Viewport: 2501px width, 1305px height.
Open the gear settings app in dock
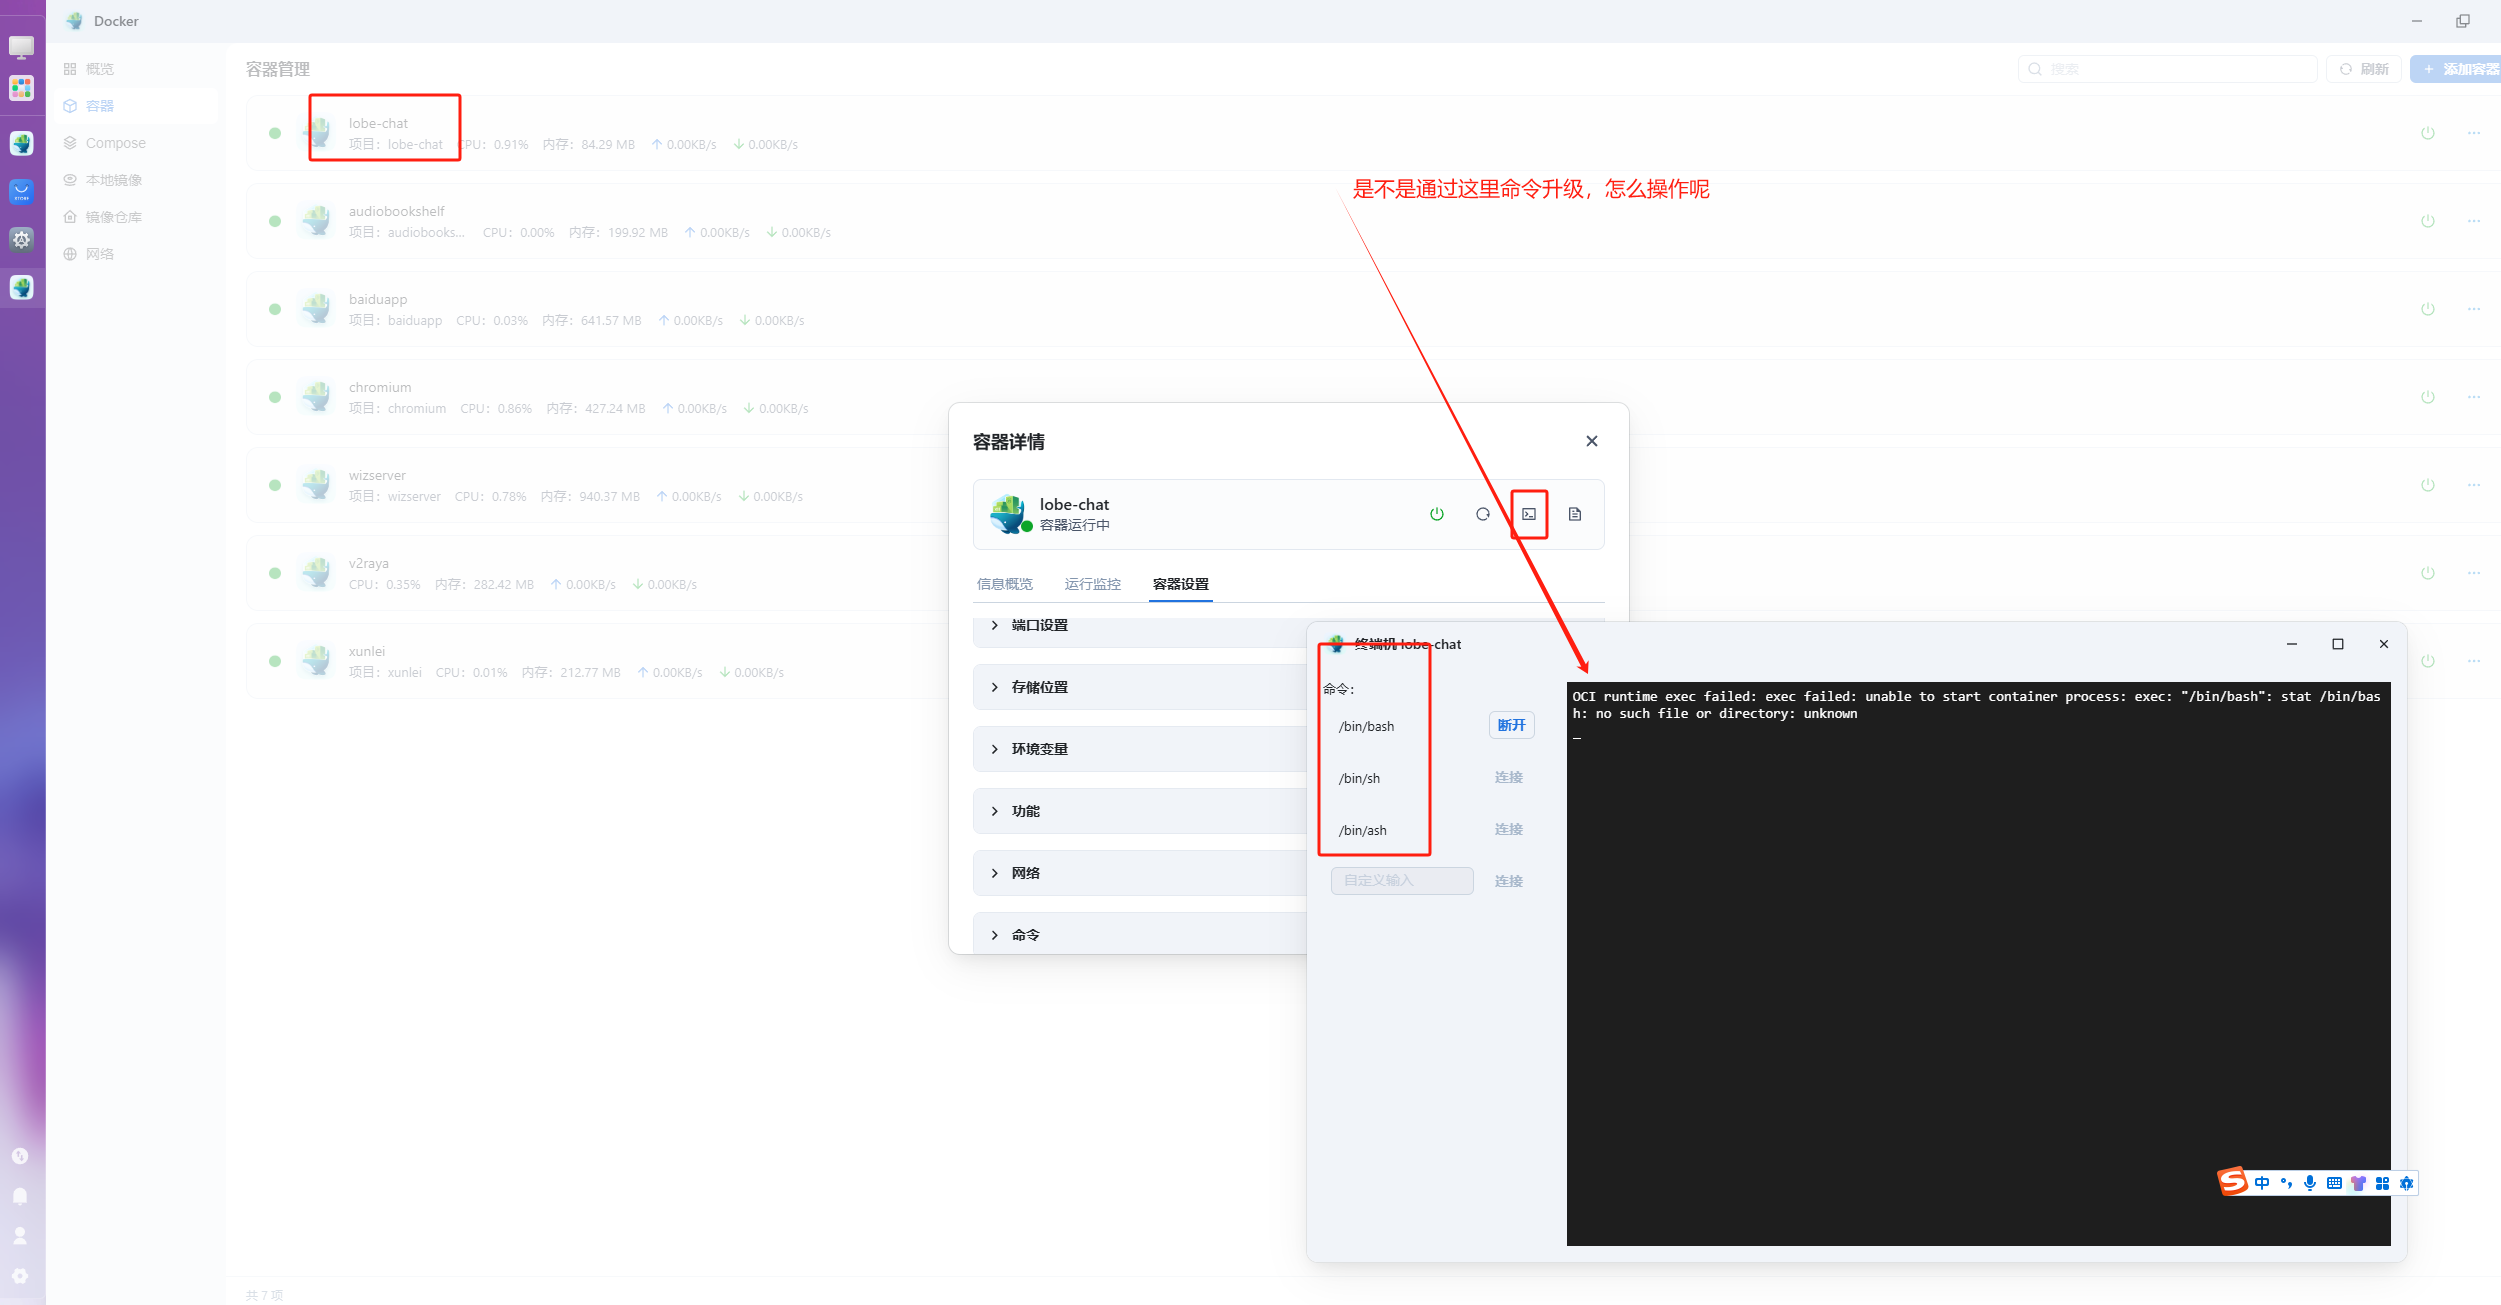pyautogui.click(x=21, y=239)
